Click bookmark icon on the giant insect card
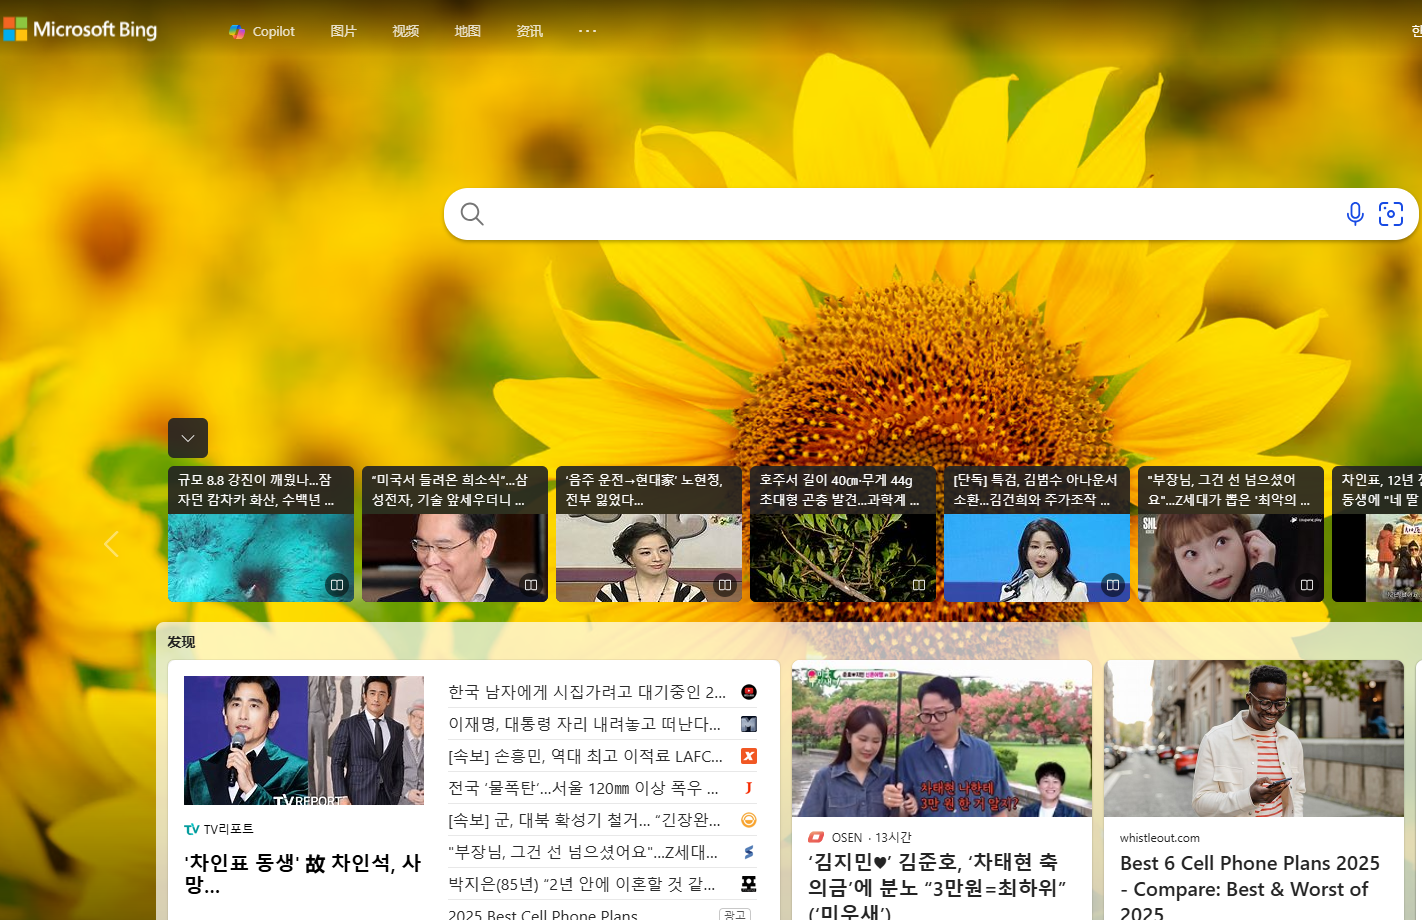The image size is (1422, 920). point(918,585)
